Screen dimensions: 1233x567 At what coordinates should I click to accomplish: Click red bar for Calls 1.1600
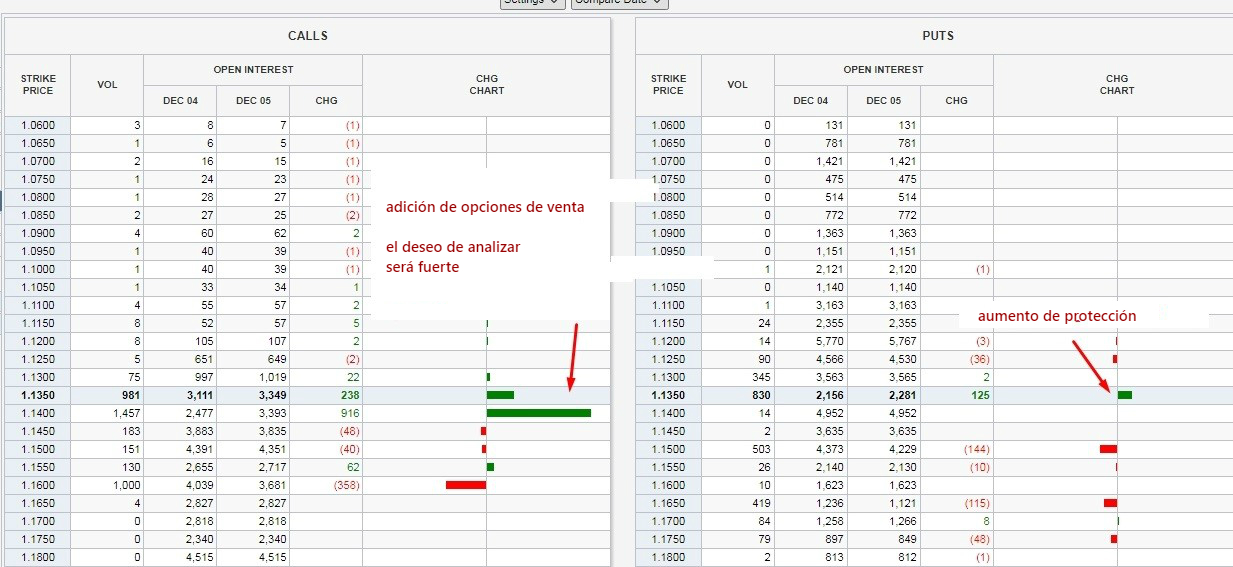[465, 485]
